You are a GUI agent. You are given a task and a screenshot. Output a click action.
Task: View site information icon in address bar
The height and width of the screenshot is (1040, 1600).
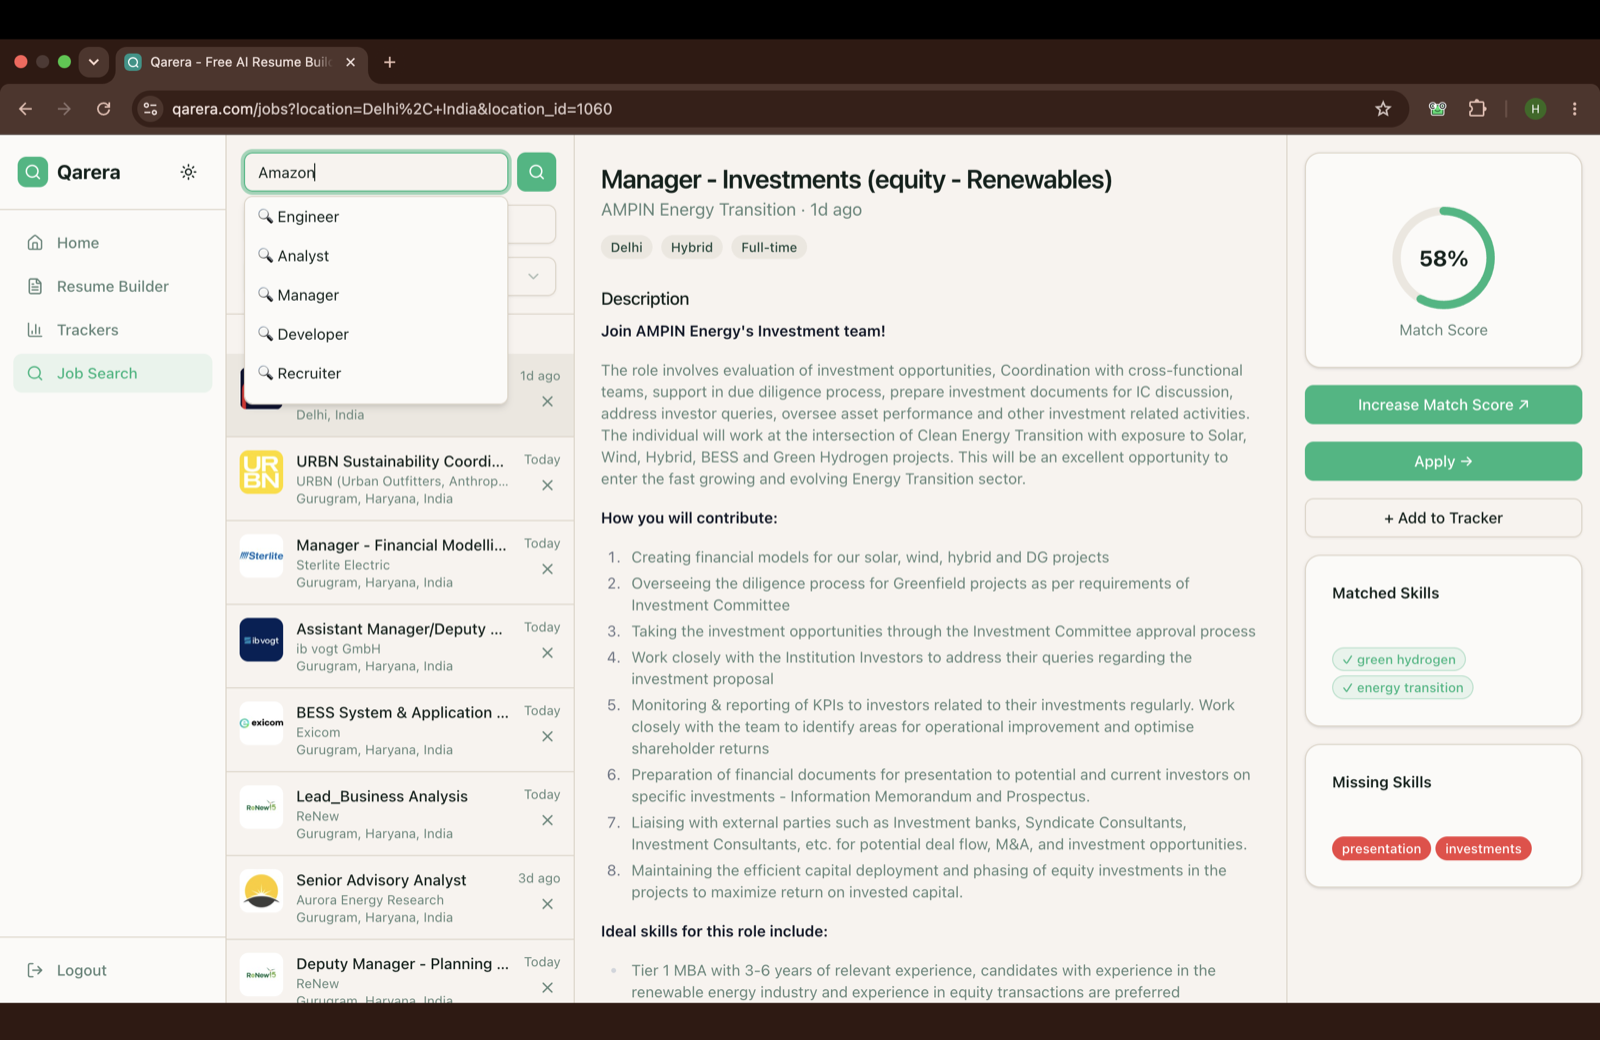[150, 109]
